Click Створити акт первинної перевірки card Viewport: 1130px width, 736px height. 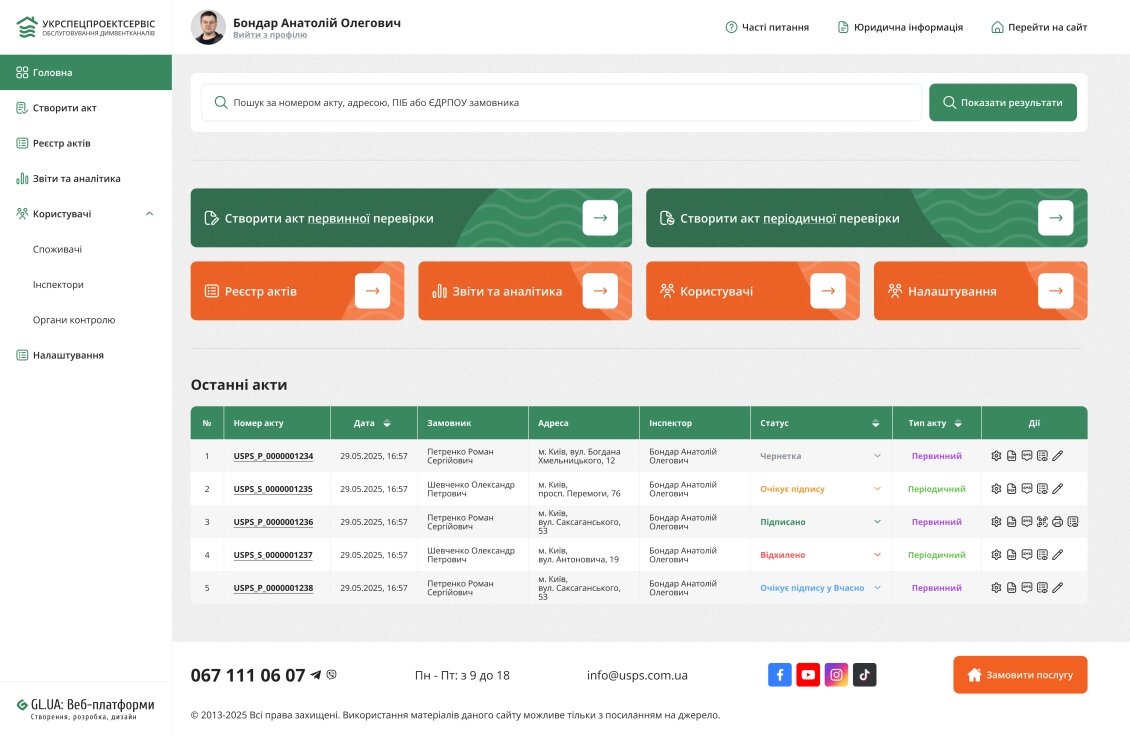pos(411,218)
